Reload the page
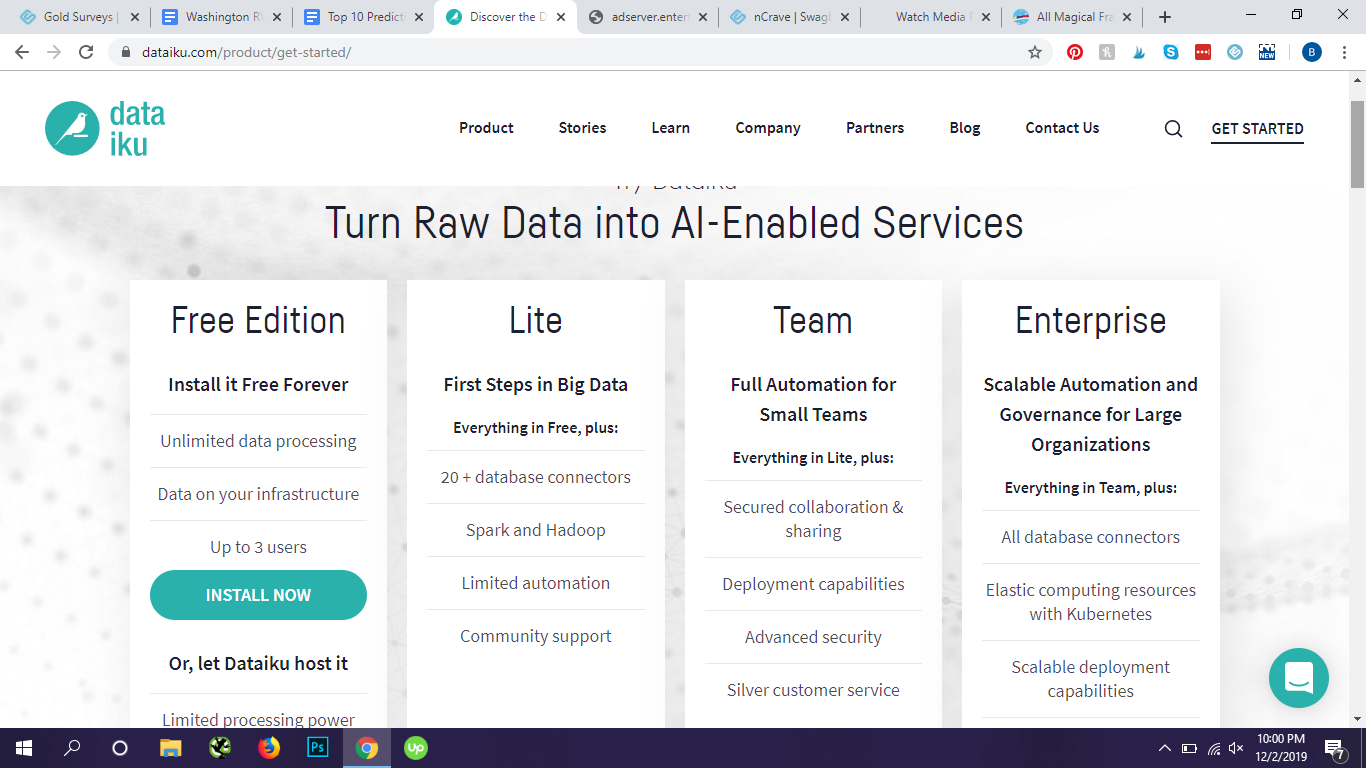 86,52
